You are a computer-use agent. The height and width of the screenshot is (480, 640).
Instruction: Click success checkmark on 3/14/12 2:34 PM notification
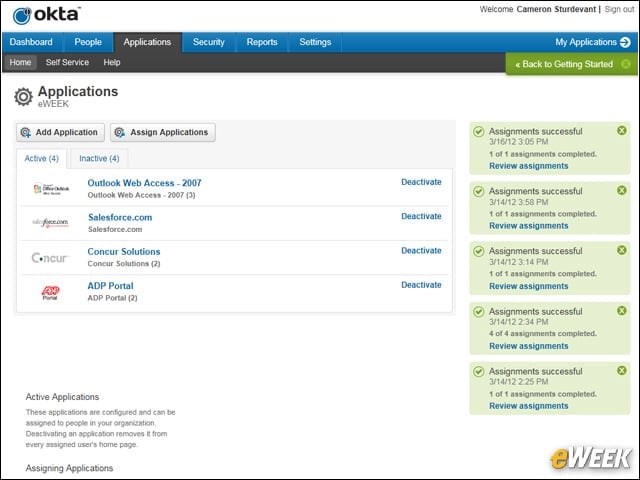479,312
